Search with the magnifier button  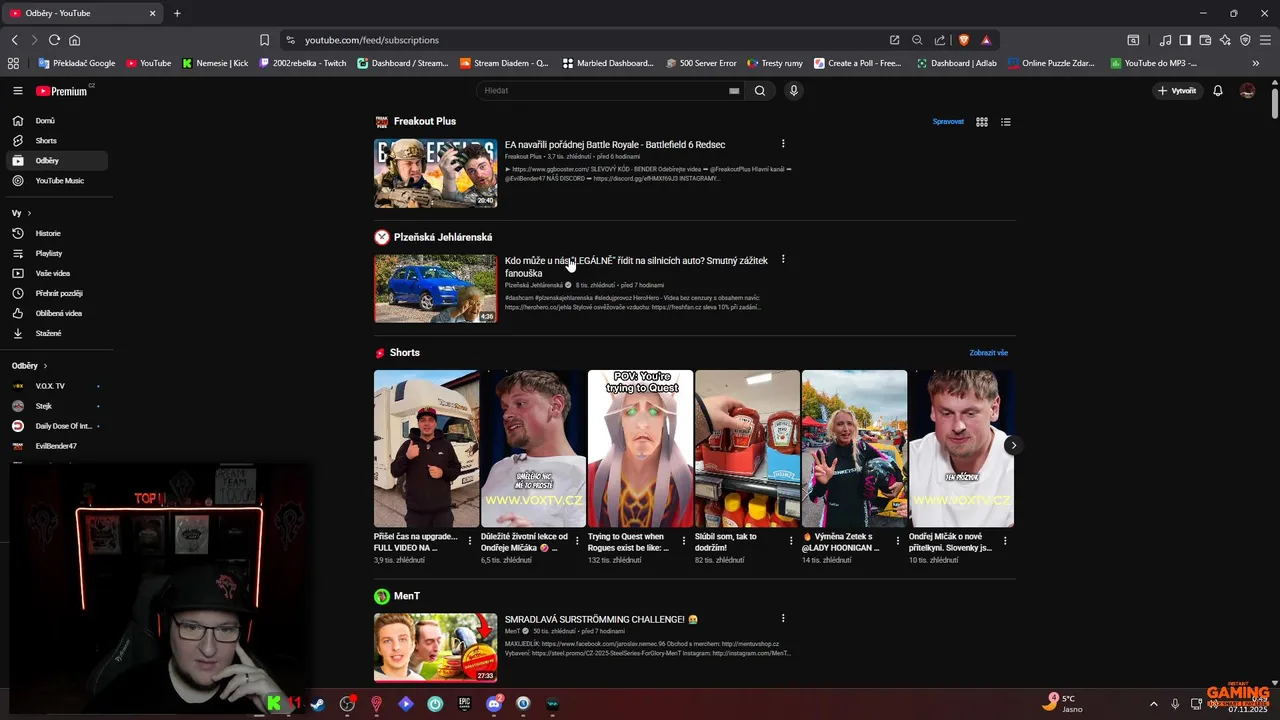[x=760, y=91]
